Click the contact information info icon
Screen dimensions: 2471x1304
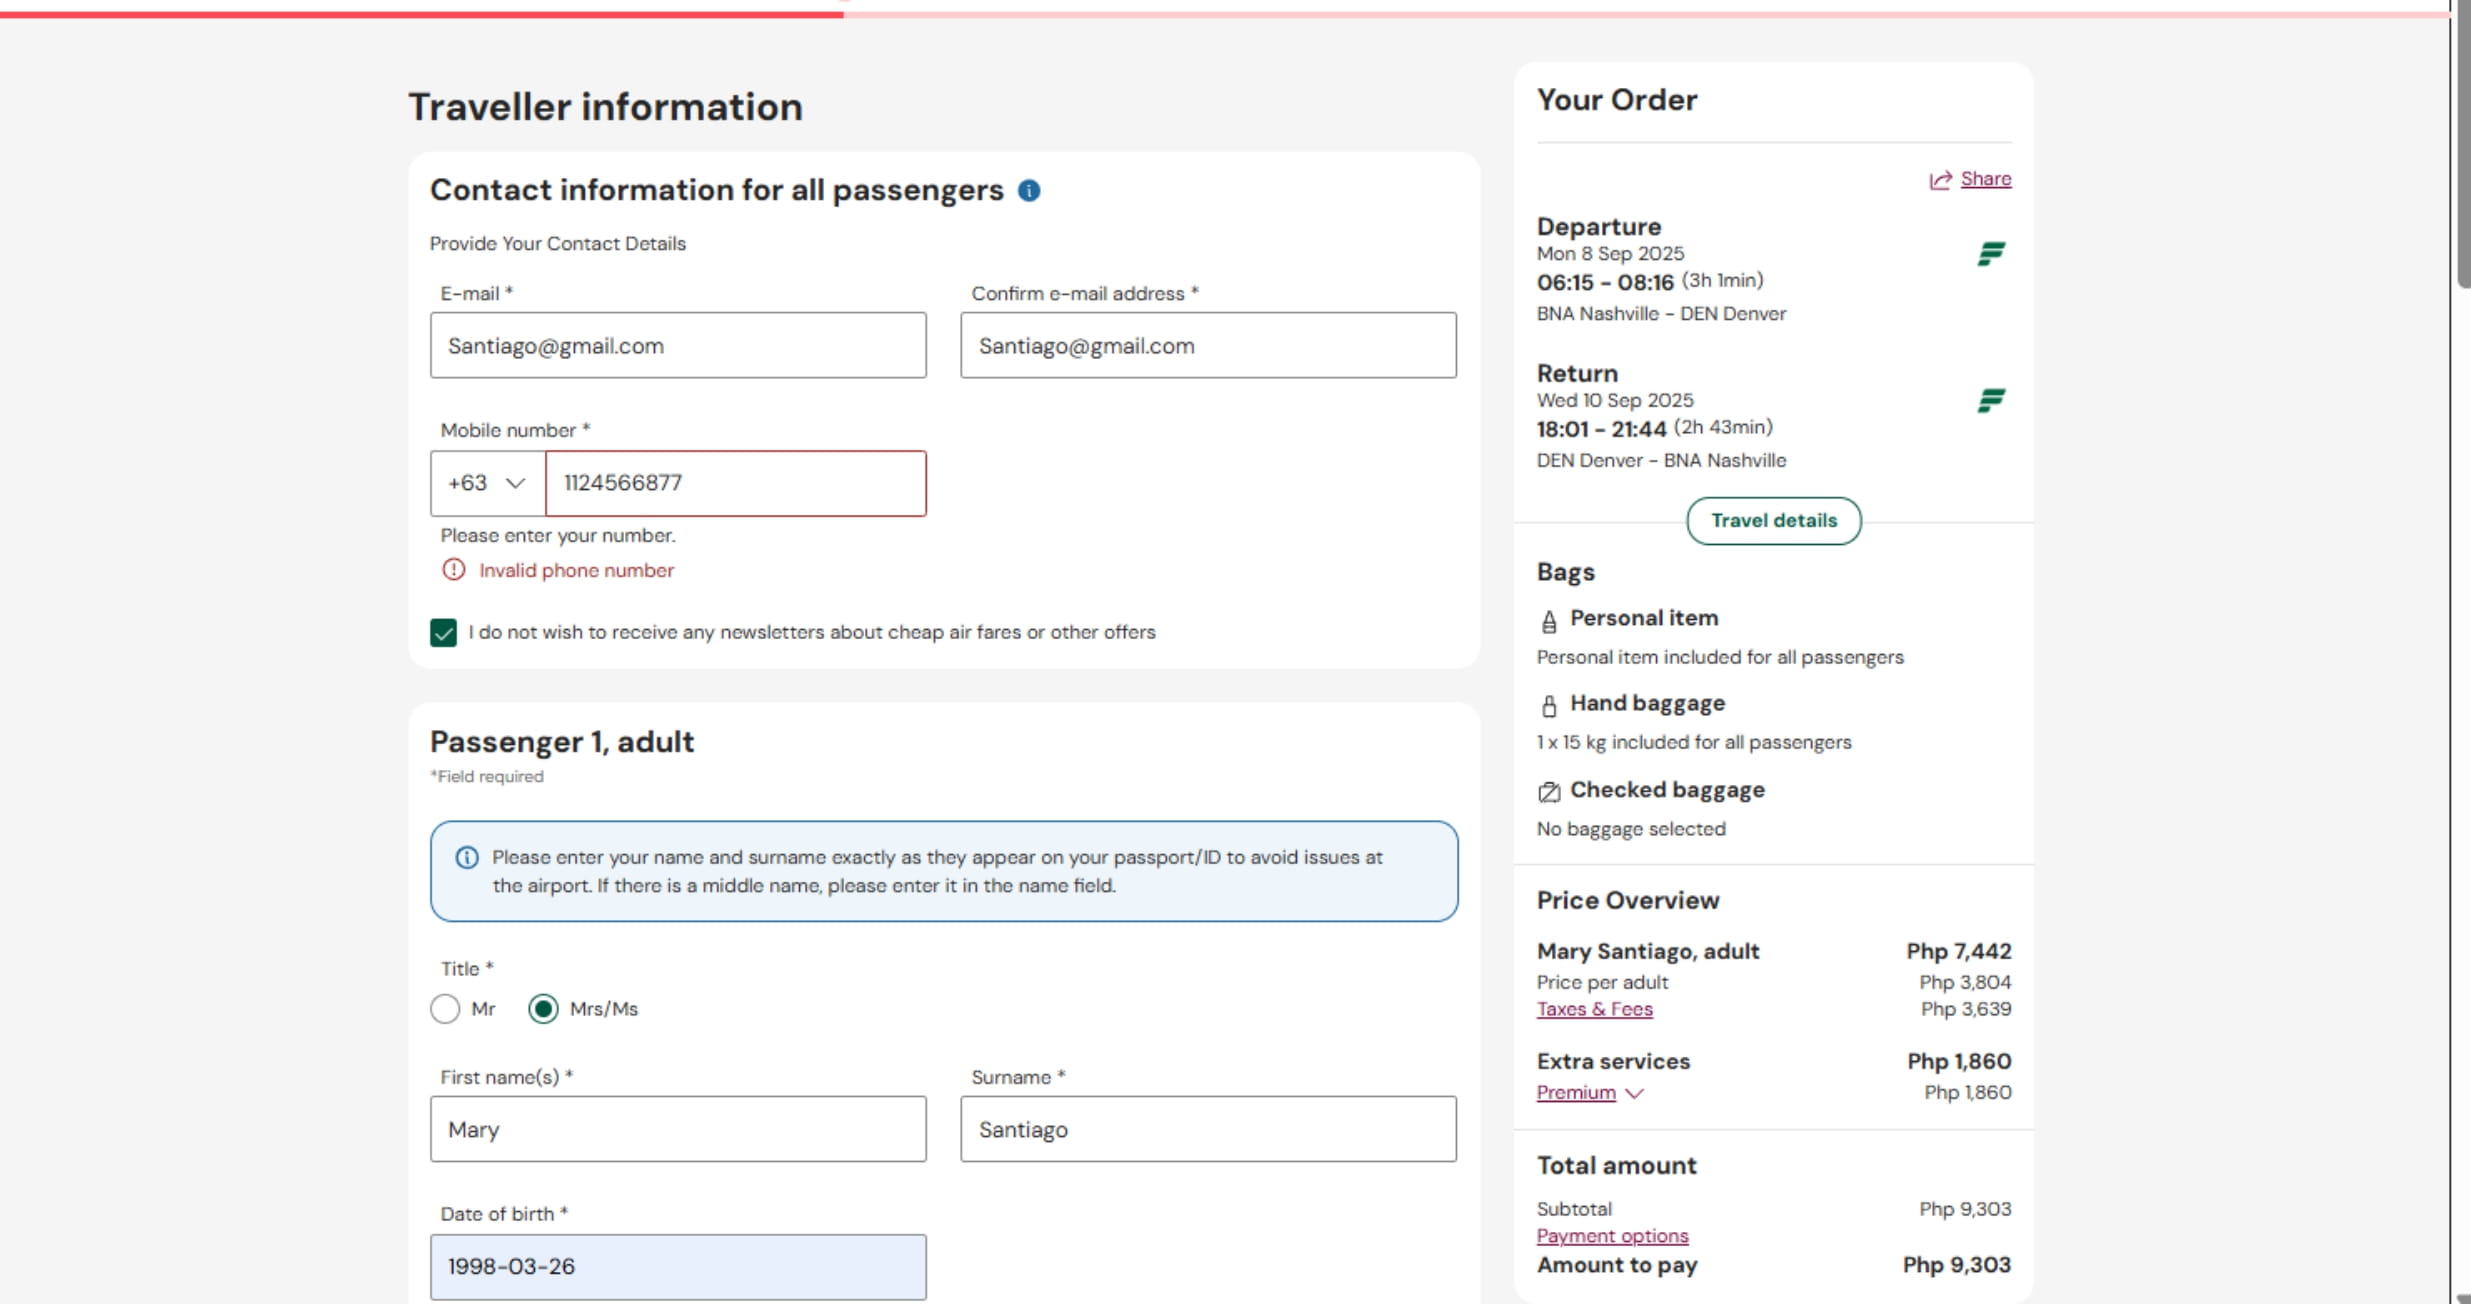[x=1029, y=191]
